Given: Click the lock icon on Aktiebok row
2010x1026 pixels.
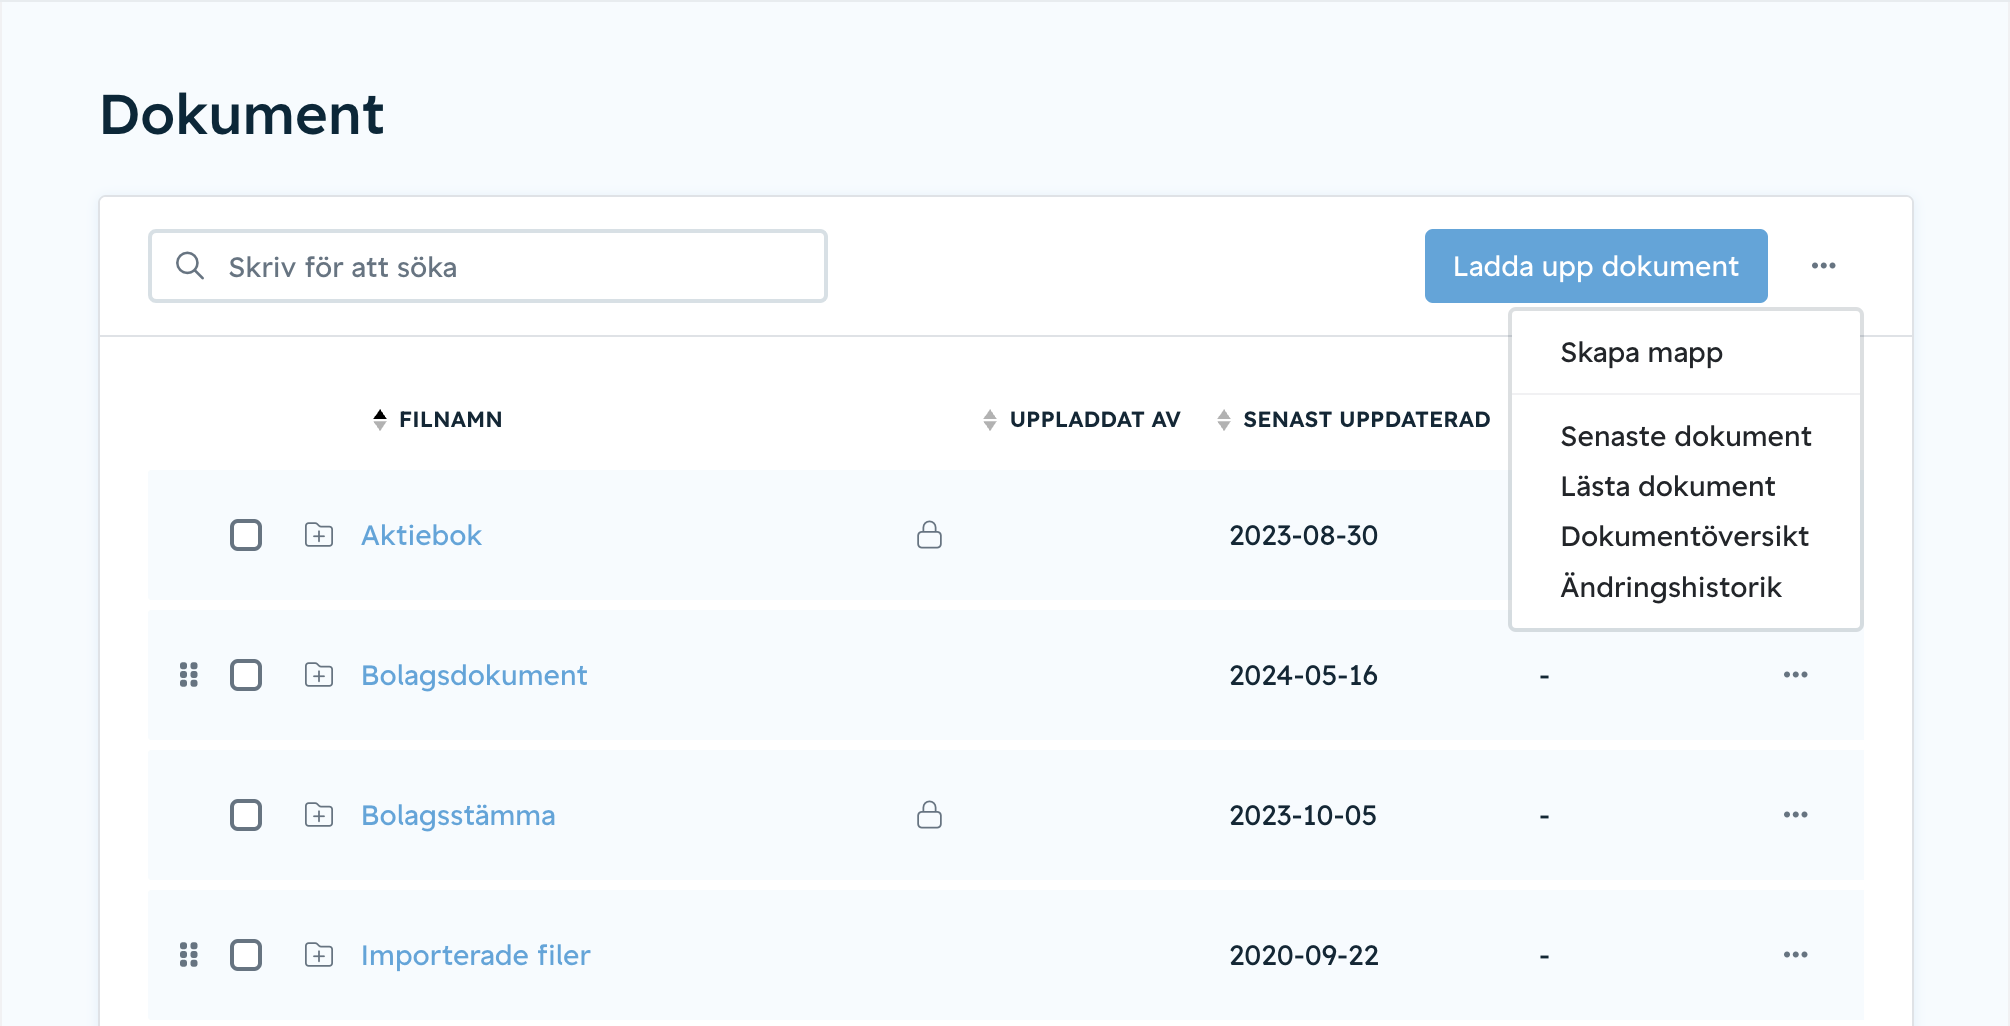Looking at the screenshot, I should click(x=930, y=535).
